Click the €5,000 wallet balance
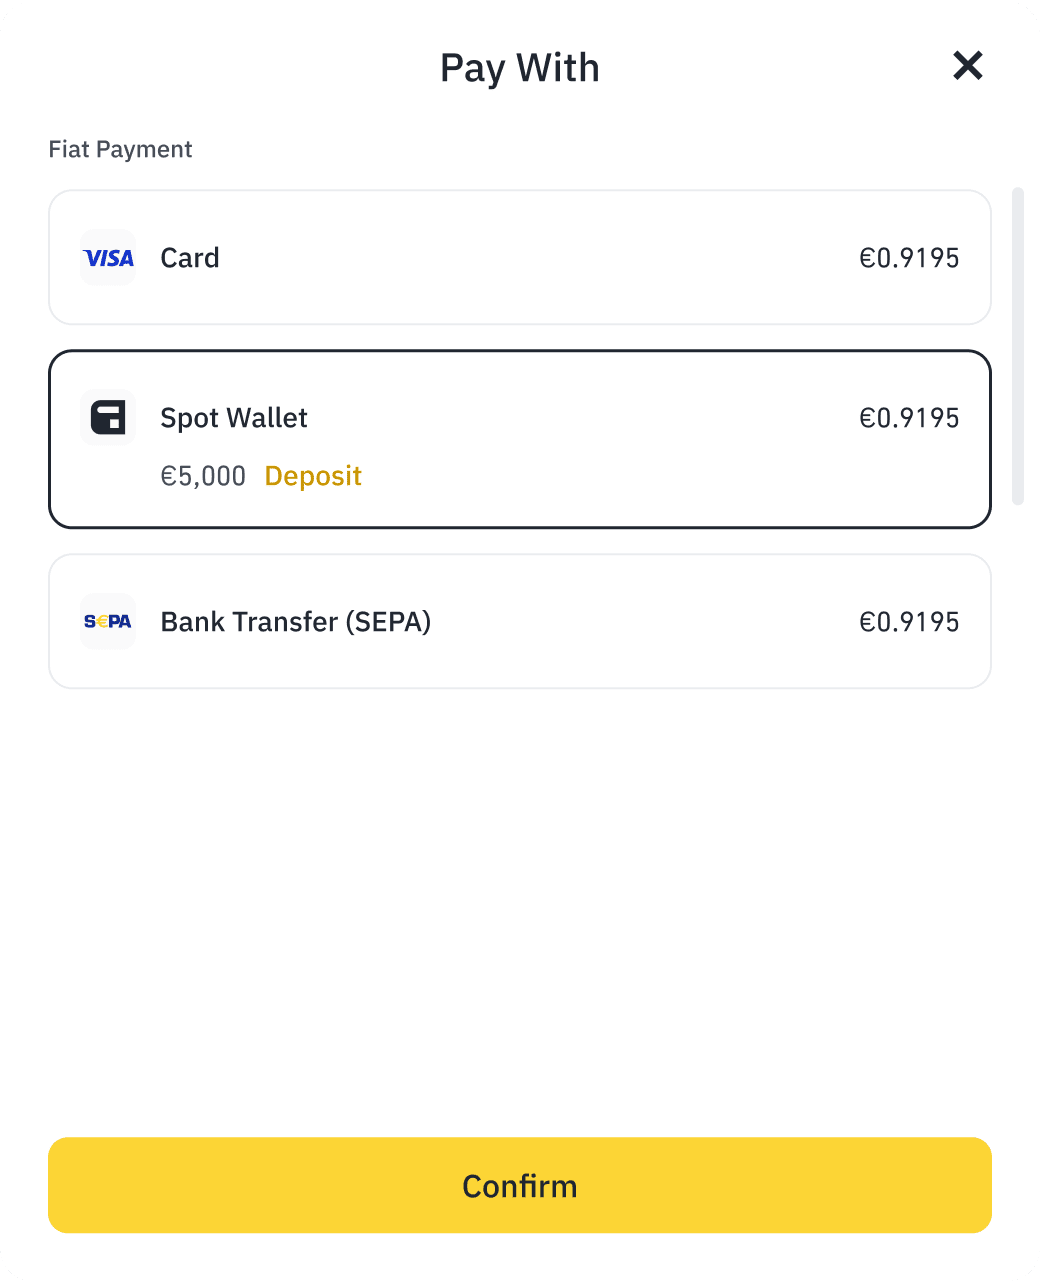Viewport: 1040px width, 1281px height. tap(203, 476)
